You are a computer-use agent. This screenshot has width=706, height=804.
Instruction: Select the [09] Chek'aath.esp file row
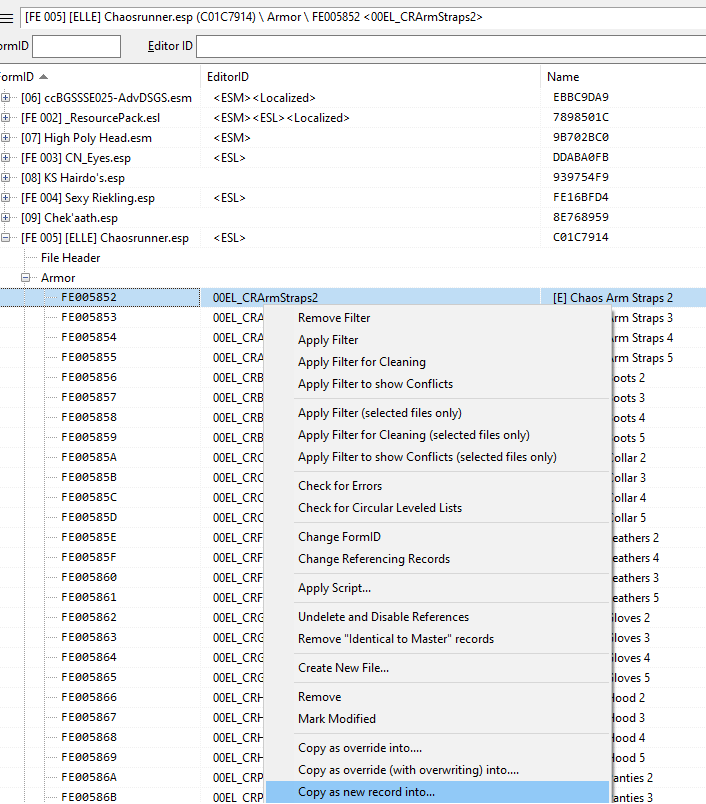[69, 218]
